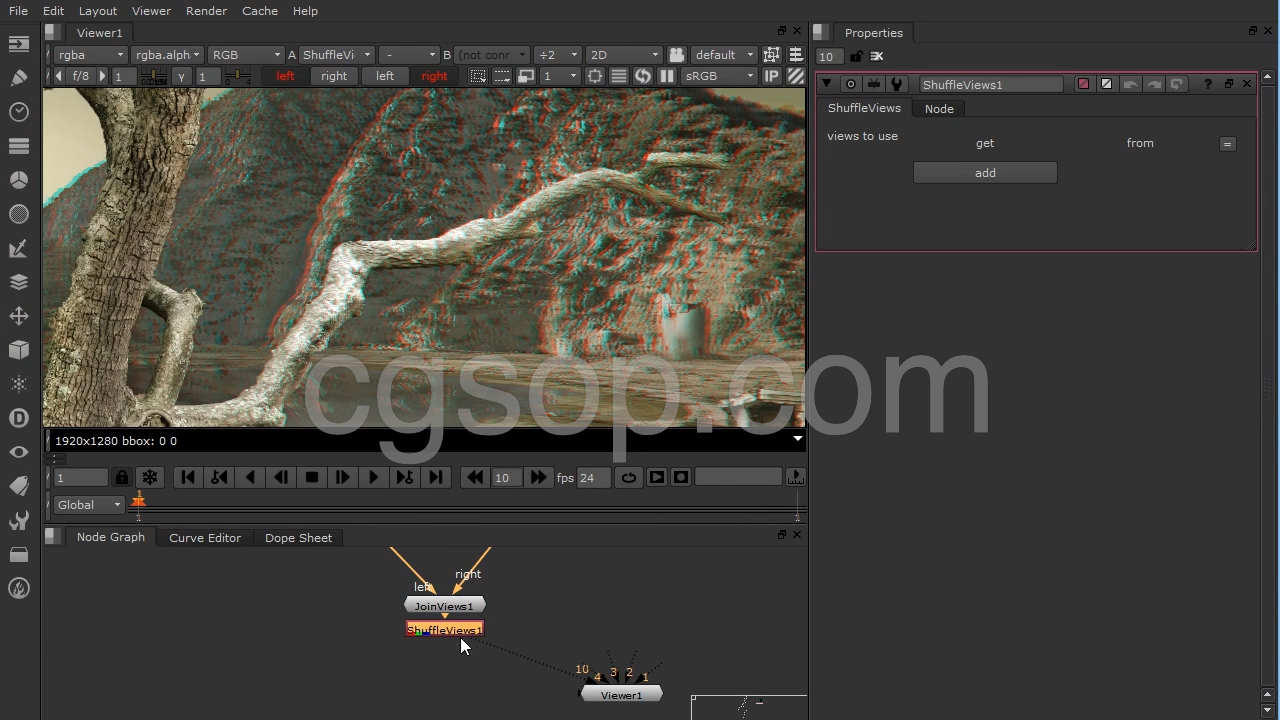Viewport: 1280px width, 720px height.
Task: Open the Edit menu
Action: pos(53,11)
